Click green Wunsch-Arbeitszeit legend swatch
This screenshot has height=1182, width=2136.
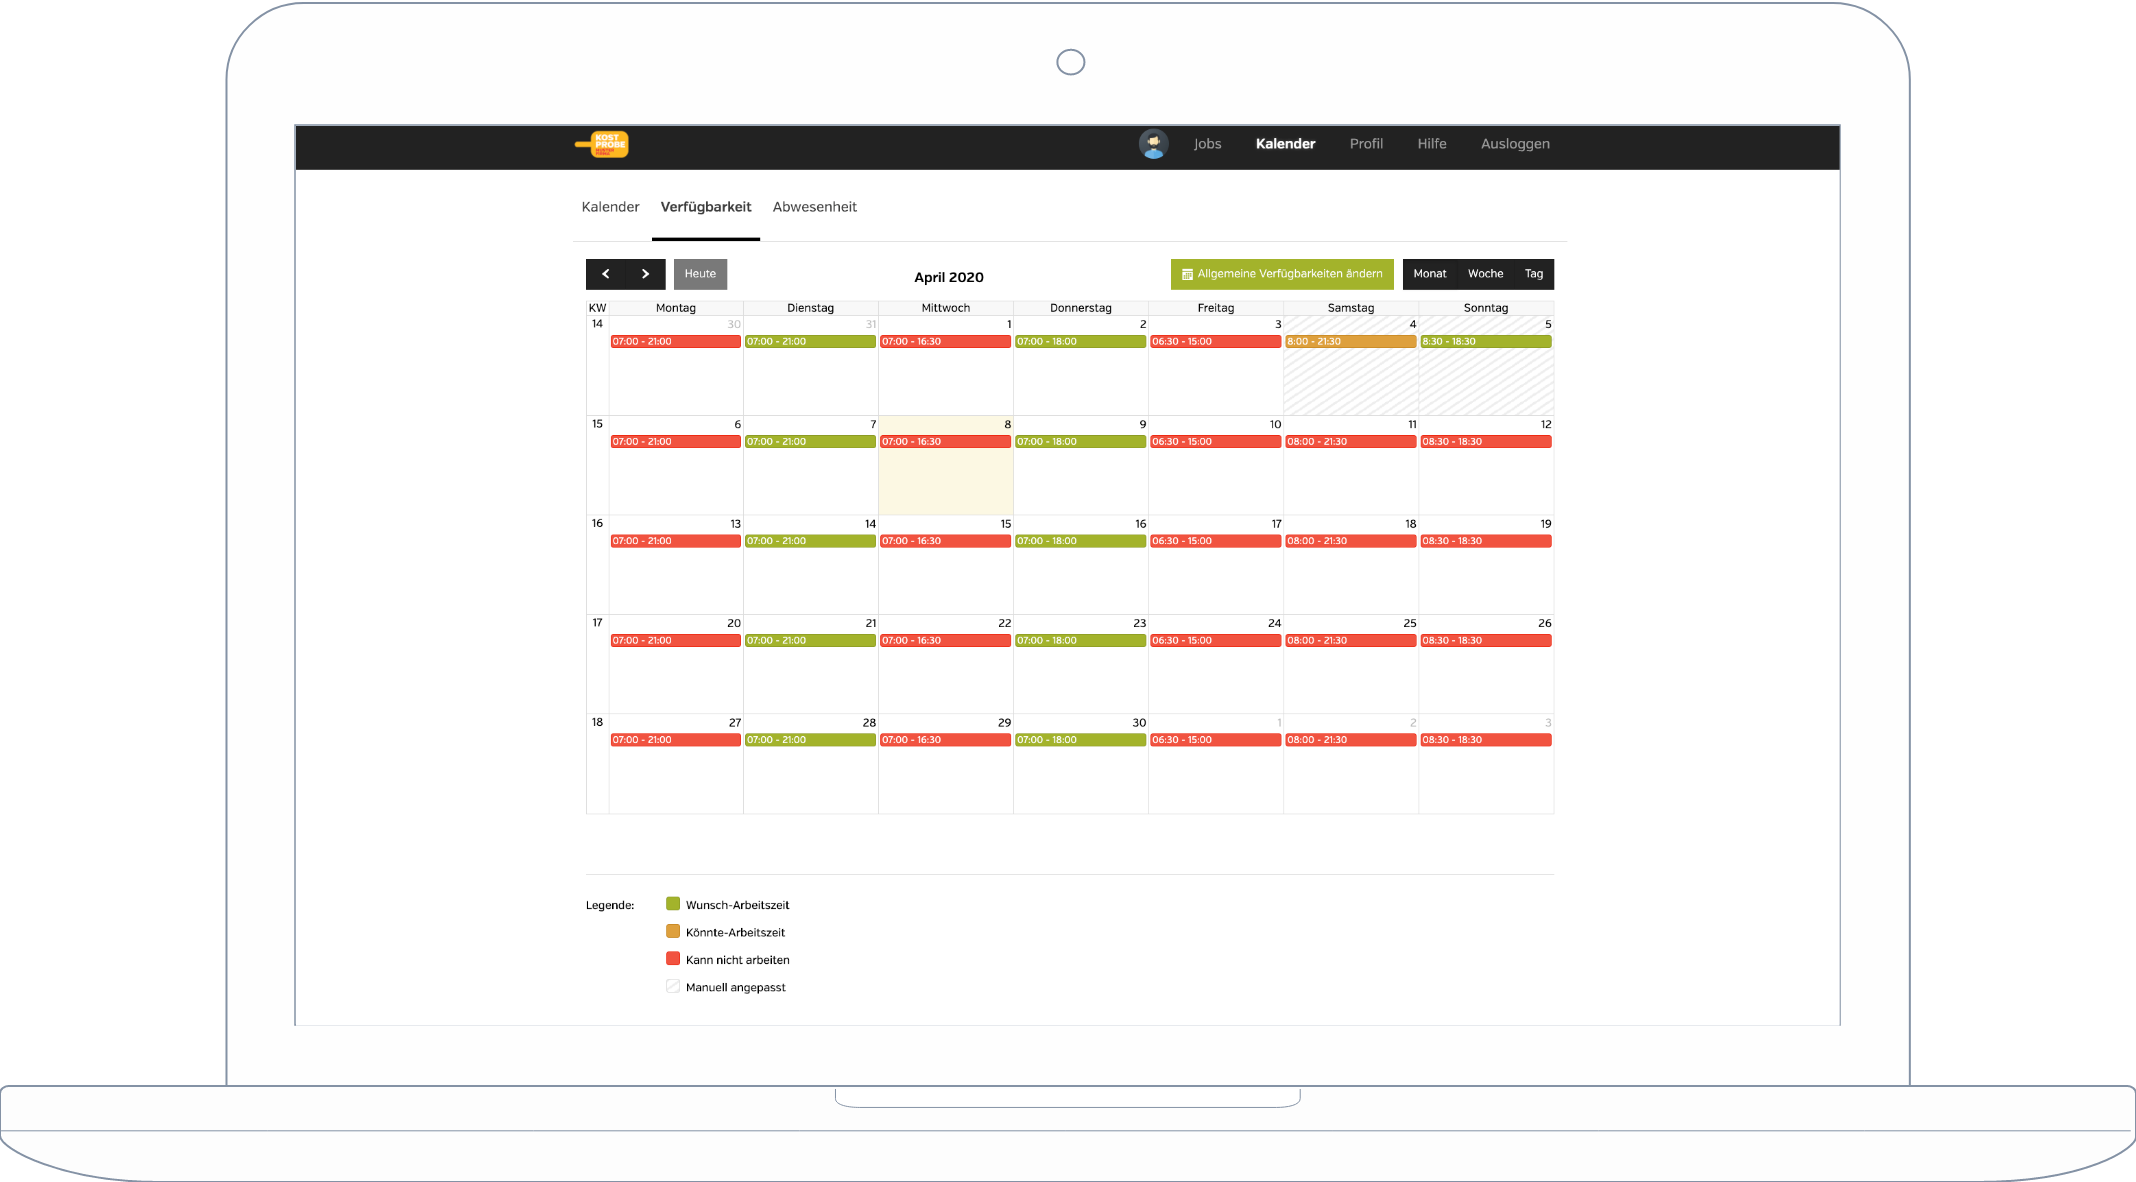(673, 904)
